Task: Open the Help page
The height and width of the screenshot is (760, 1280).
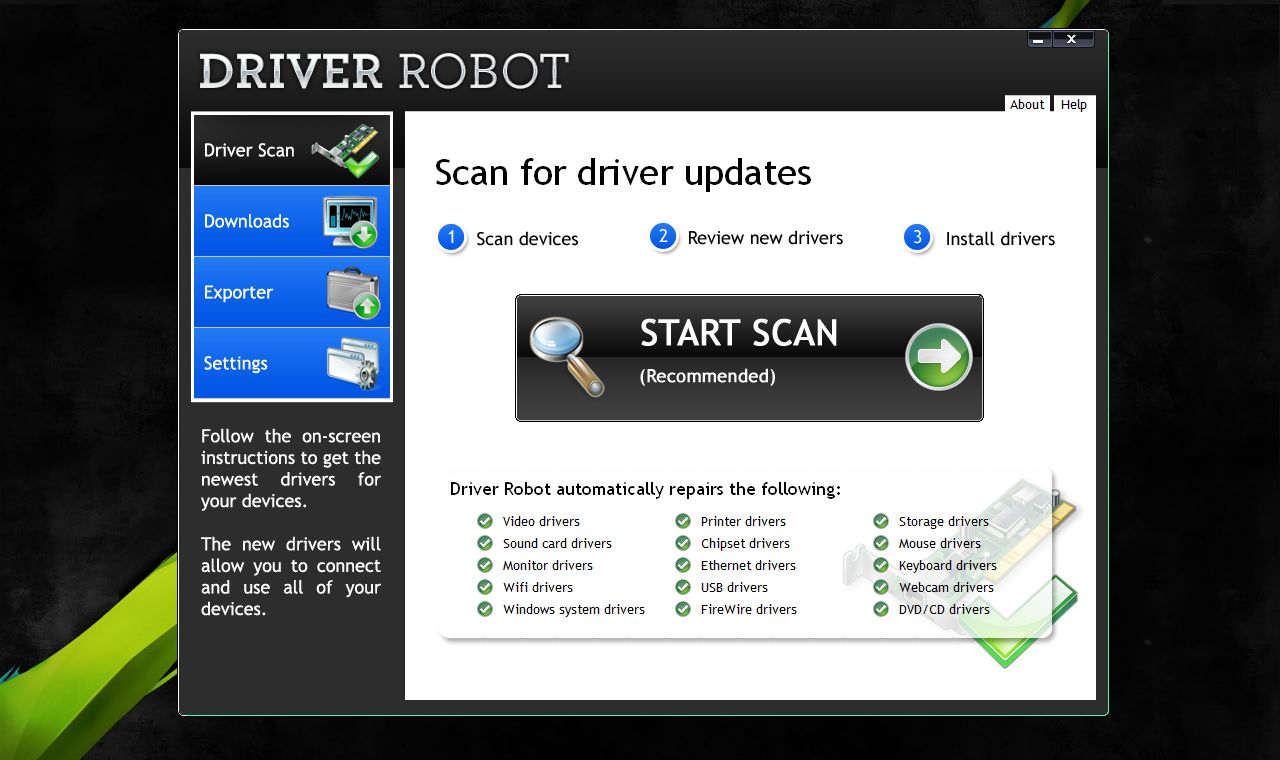Action: [x=1074, y=104]
